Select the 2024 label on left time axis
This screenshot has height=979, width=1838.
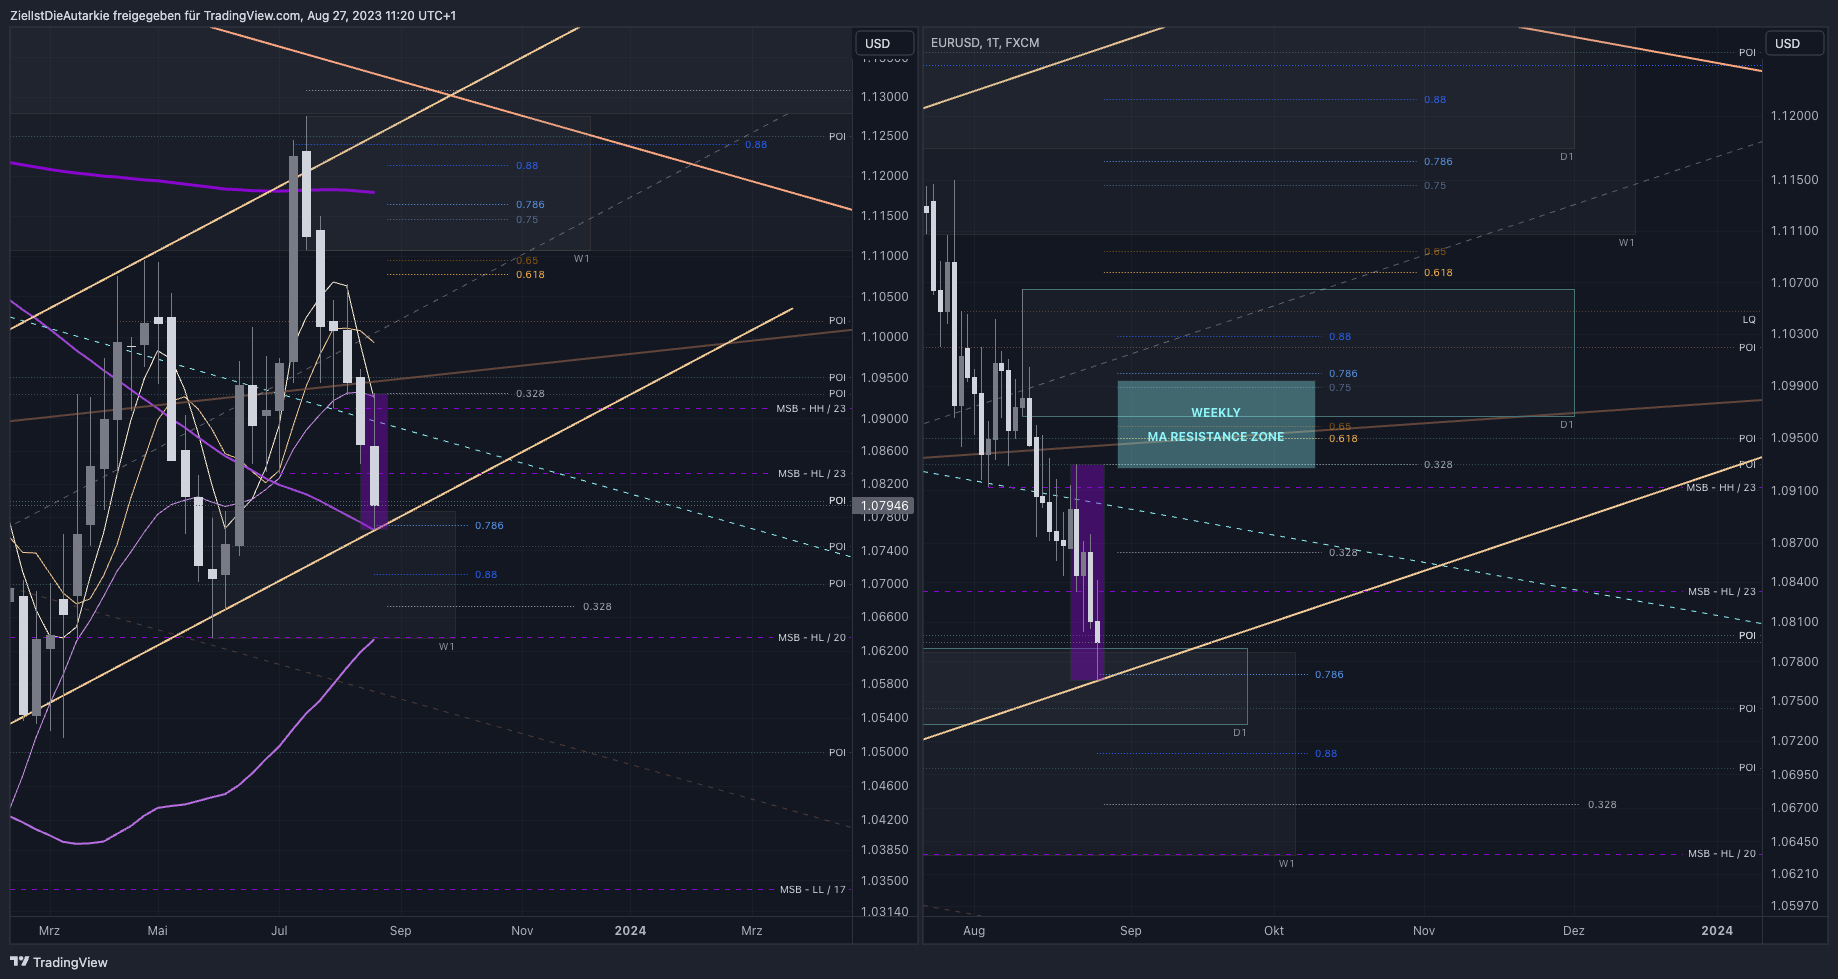click(630, 930)
